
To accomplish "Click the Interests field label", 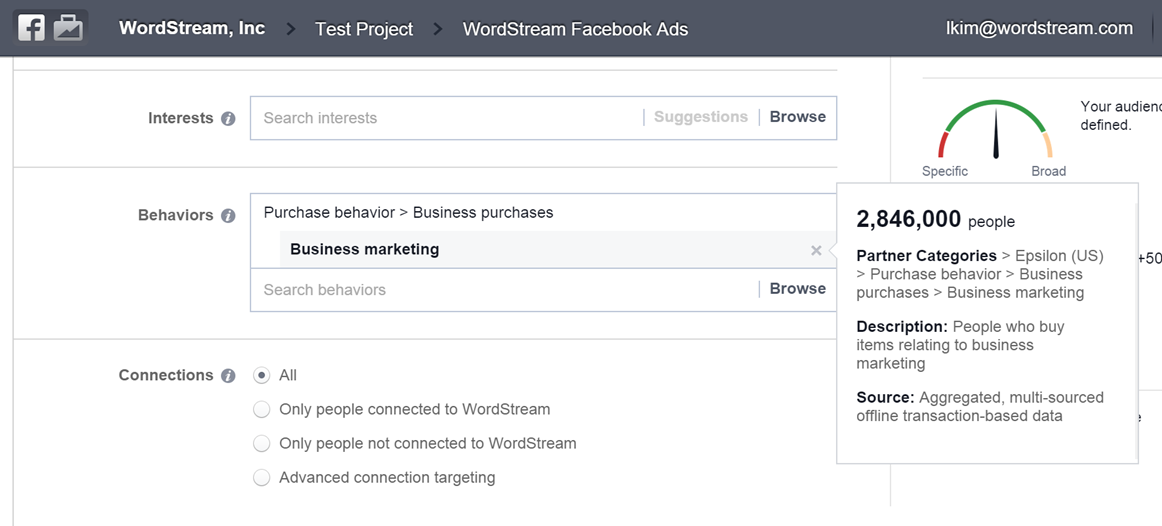I will (x=180, y=119).
